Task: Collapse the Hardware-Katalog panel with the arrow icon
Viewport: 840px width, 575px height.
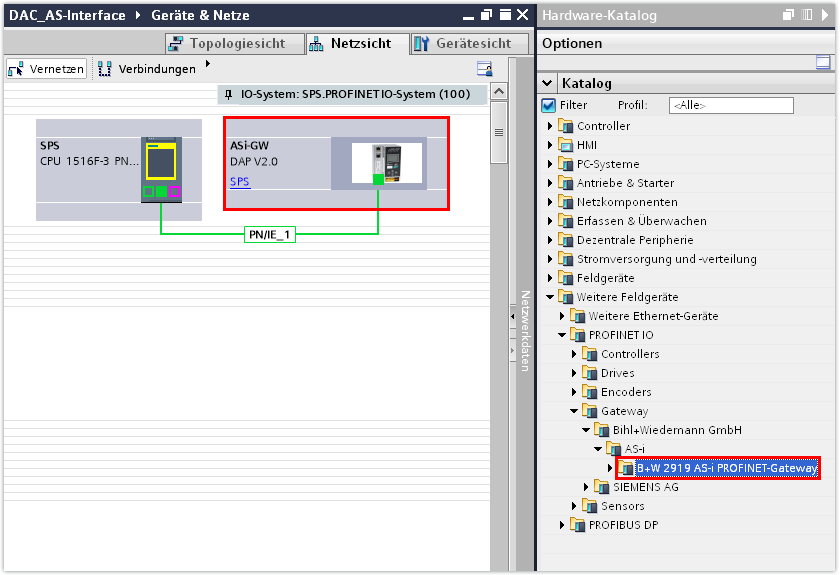Action: tap(827, 15)
